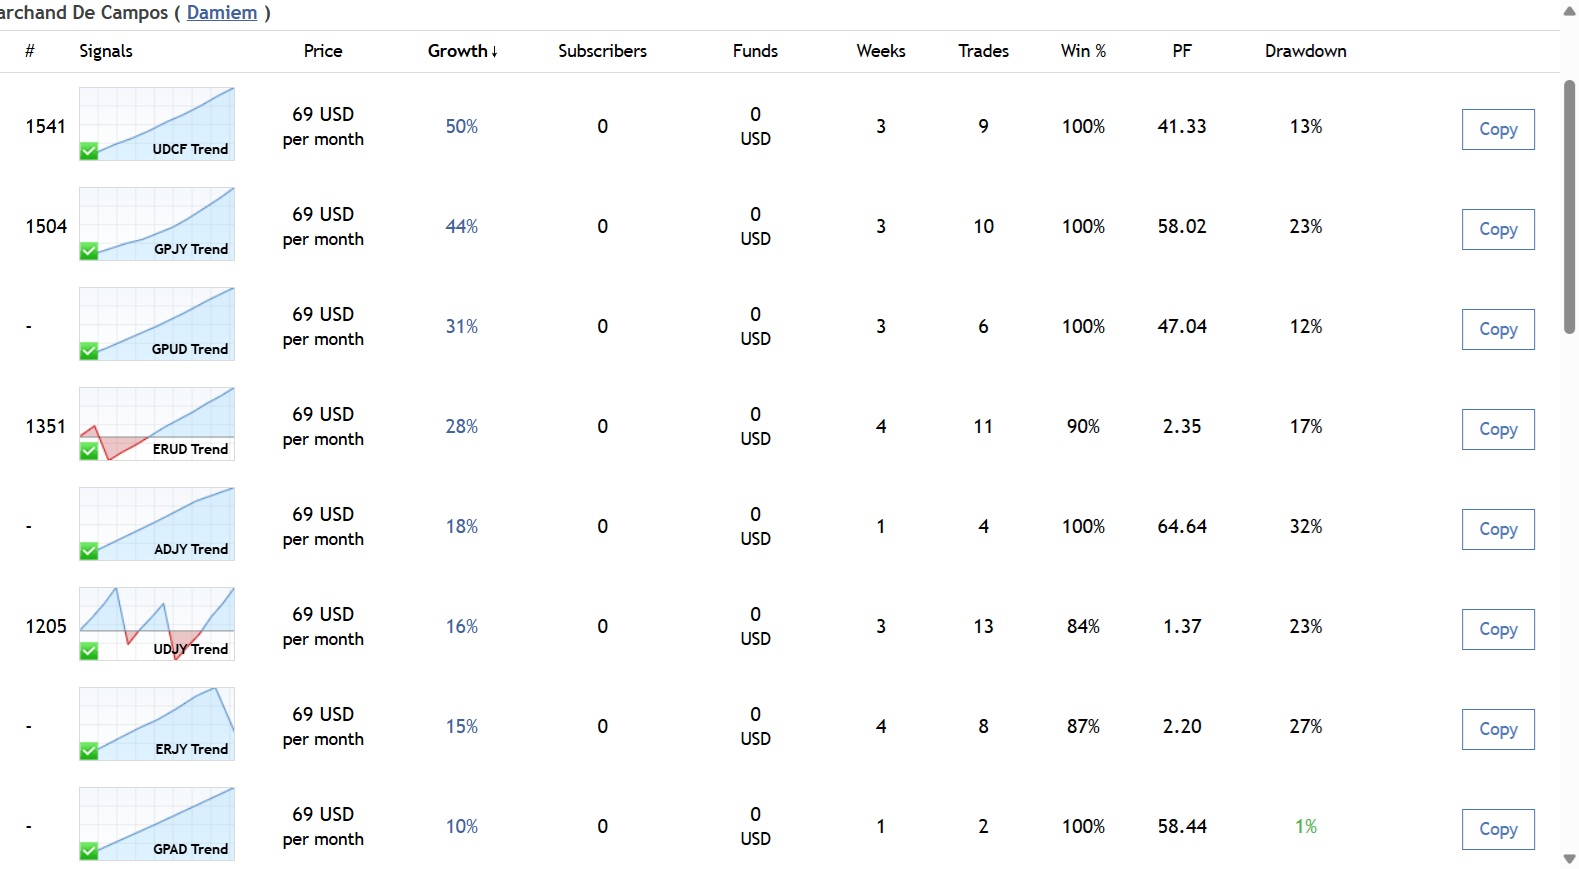The width and height of the screenshot is (1579, 869).
Task: Click the green check badge on UDCF Trend
Action: pos(89,151)
